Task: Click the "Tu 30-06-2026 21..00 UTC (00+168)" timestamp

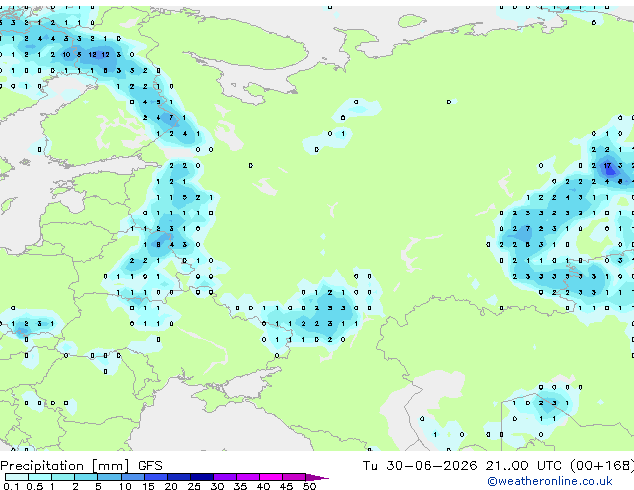Action: coord(498,465)
